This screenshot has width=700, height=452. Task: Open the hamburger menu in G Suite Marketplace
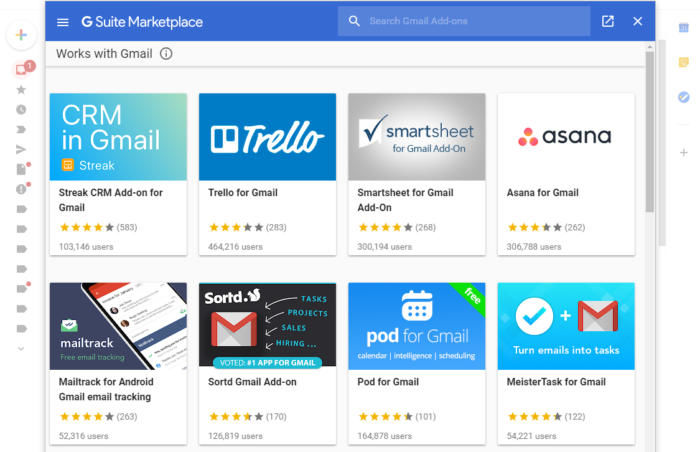click(x=63, y=22)
